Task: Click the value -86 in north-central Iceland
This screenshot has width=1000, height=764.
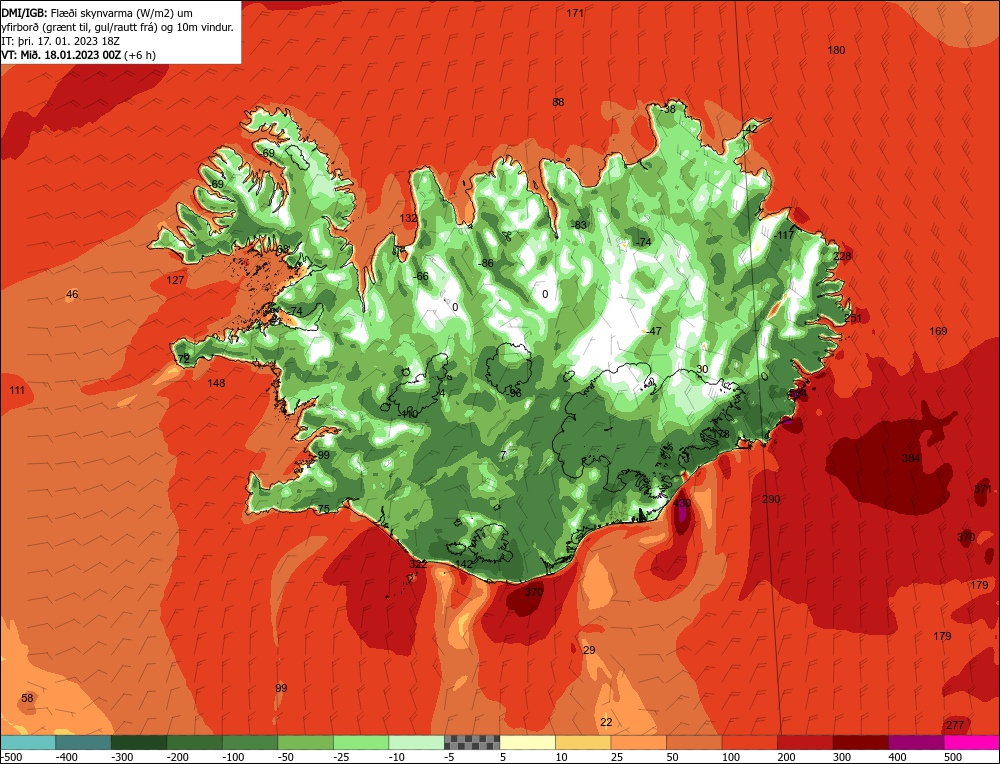Action: [x=486, y=263]
